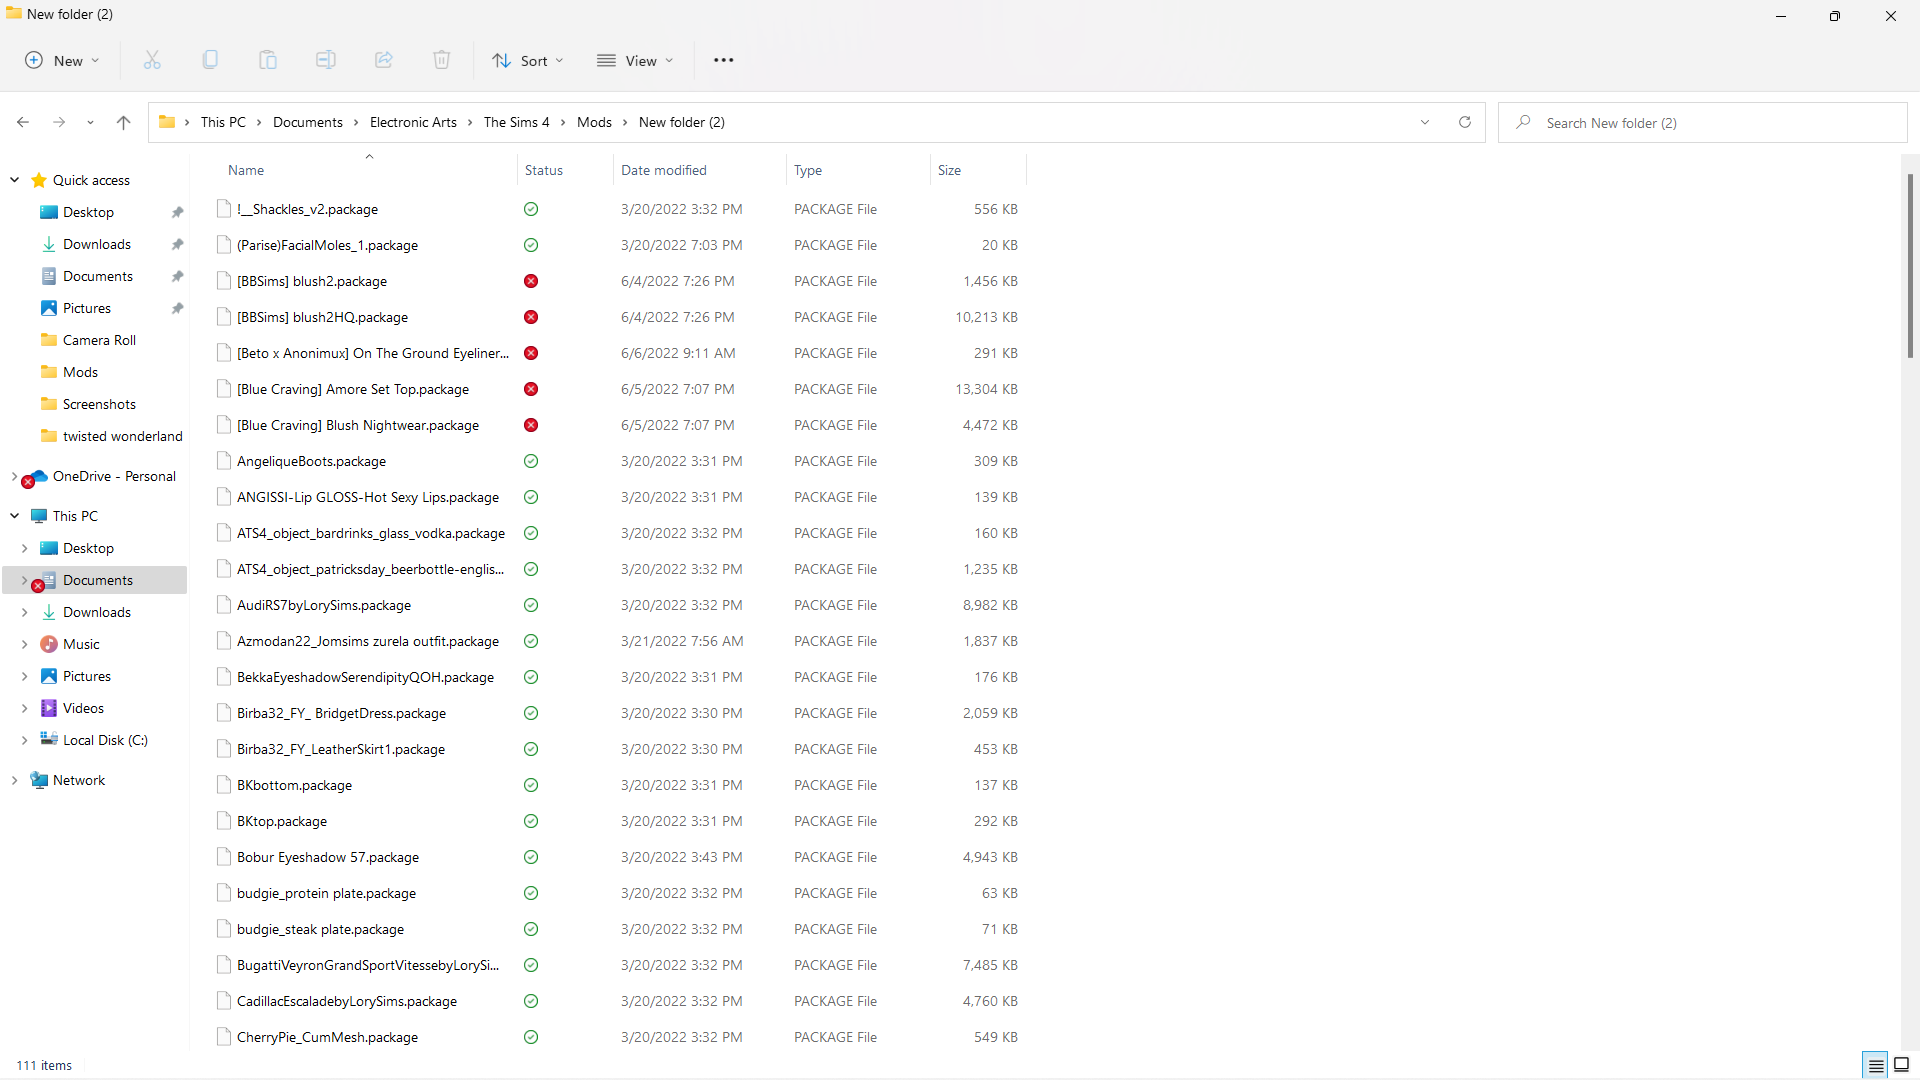Click the Paste clipboard icon
1920x1080 pixels.
point(268,60)
